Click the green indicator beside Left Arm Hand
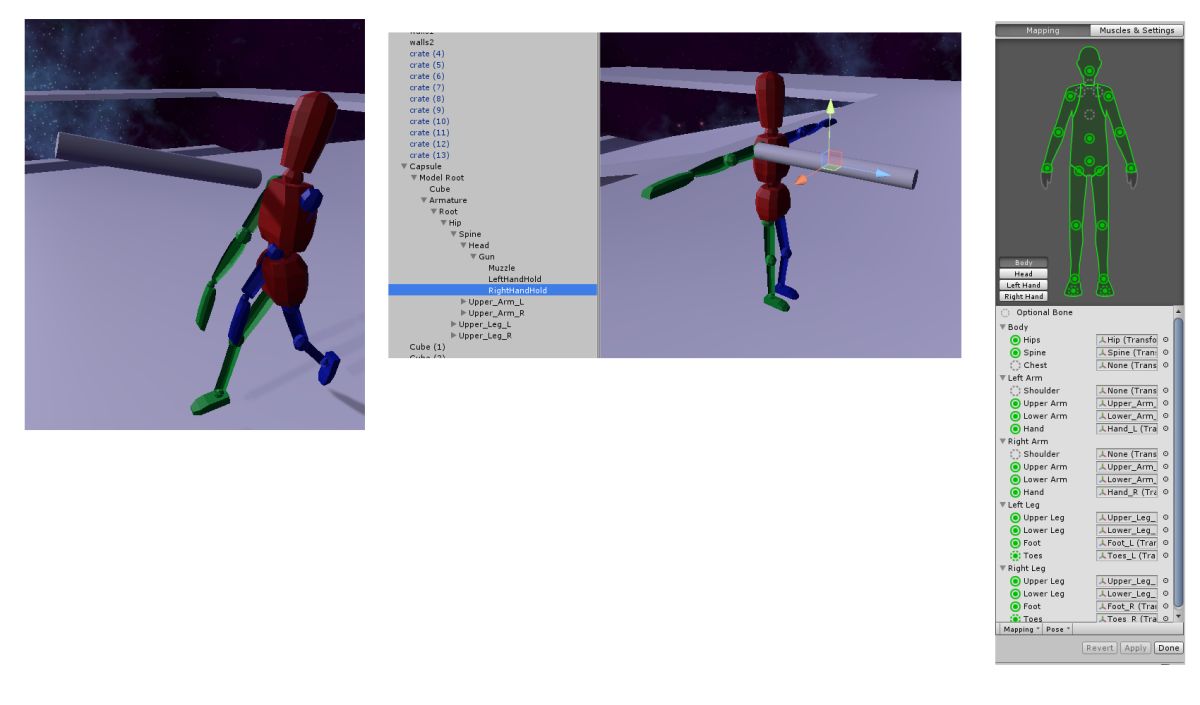 1015,429
